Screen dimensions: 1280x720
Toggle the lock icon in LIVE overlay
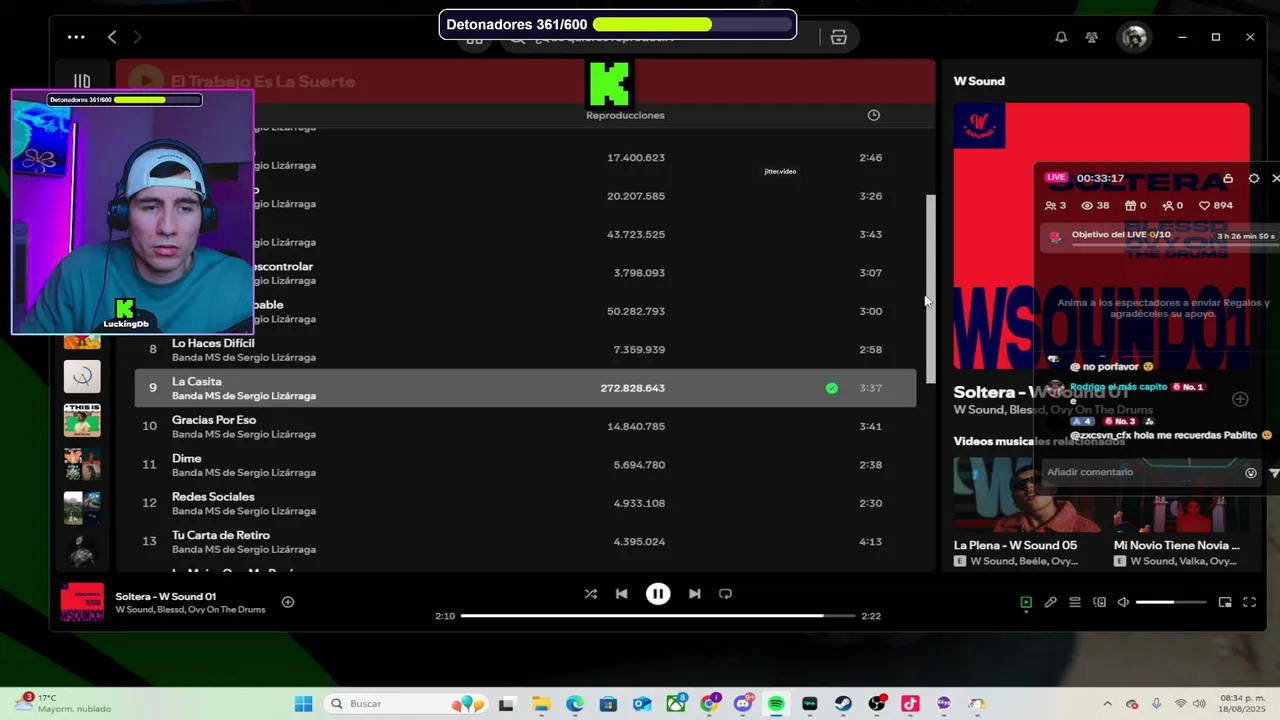pos(1228,178)
